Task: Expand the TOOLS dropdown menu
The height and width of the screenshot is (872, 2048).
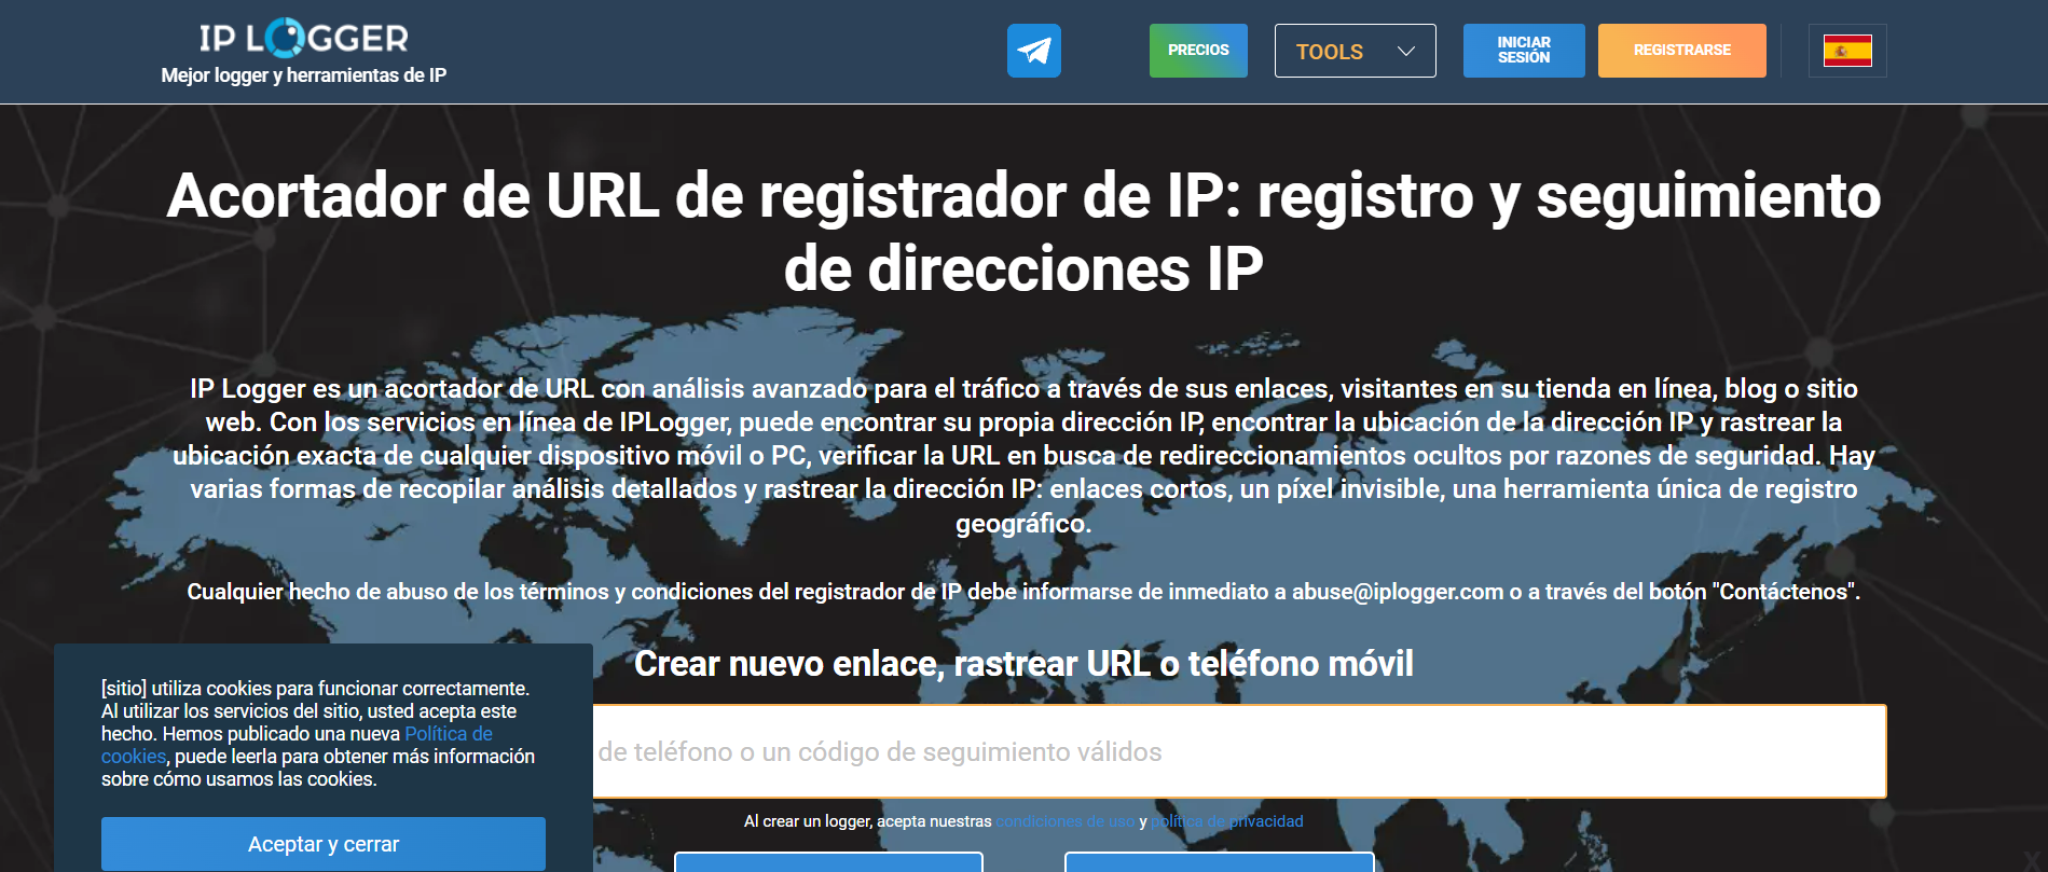Action: (x=1355, y=51)
